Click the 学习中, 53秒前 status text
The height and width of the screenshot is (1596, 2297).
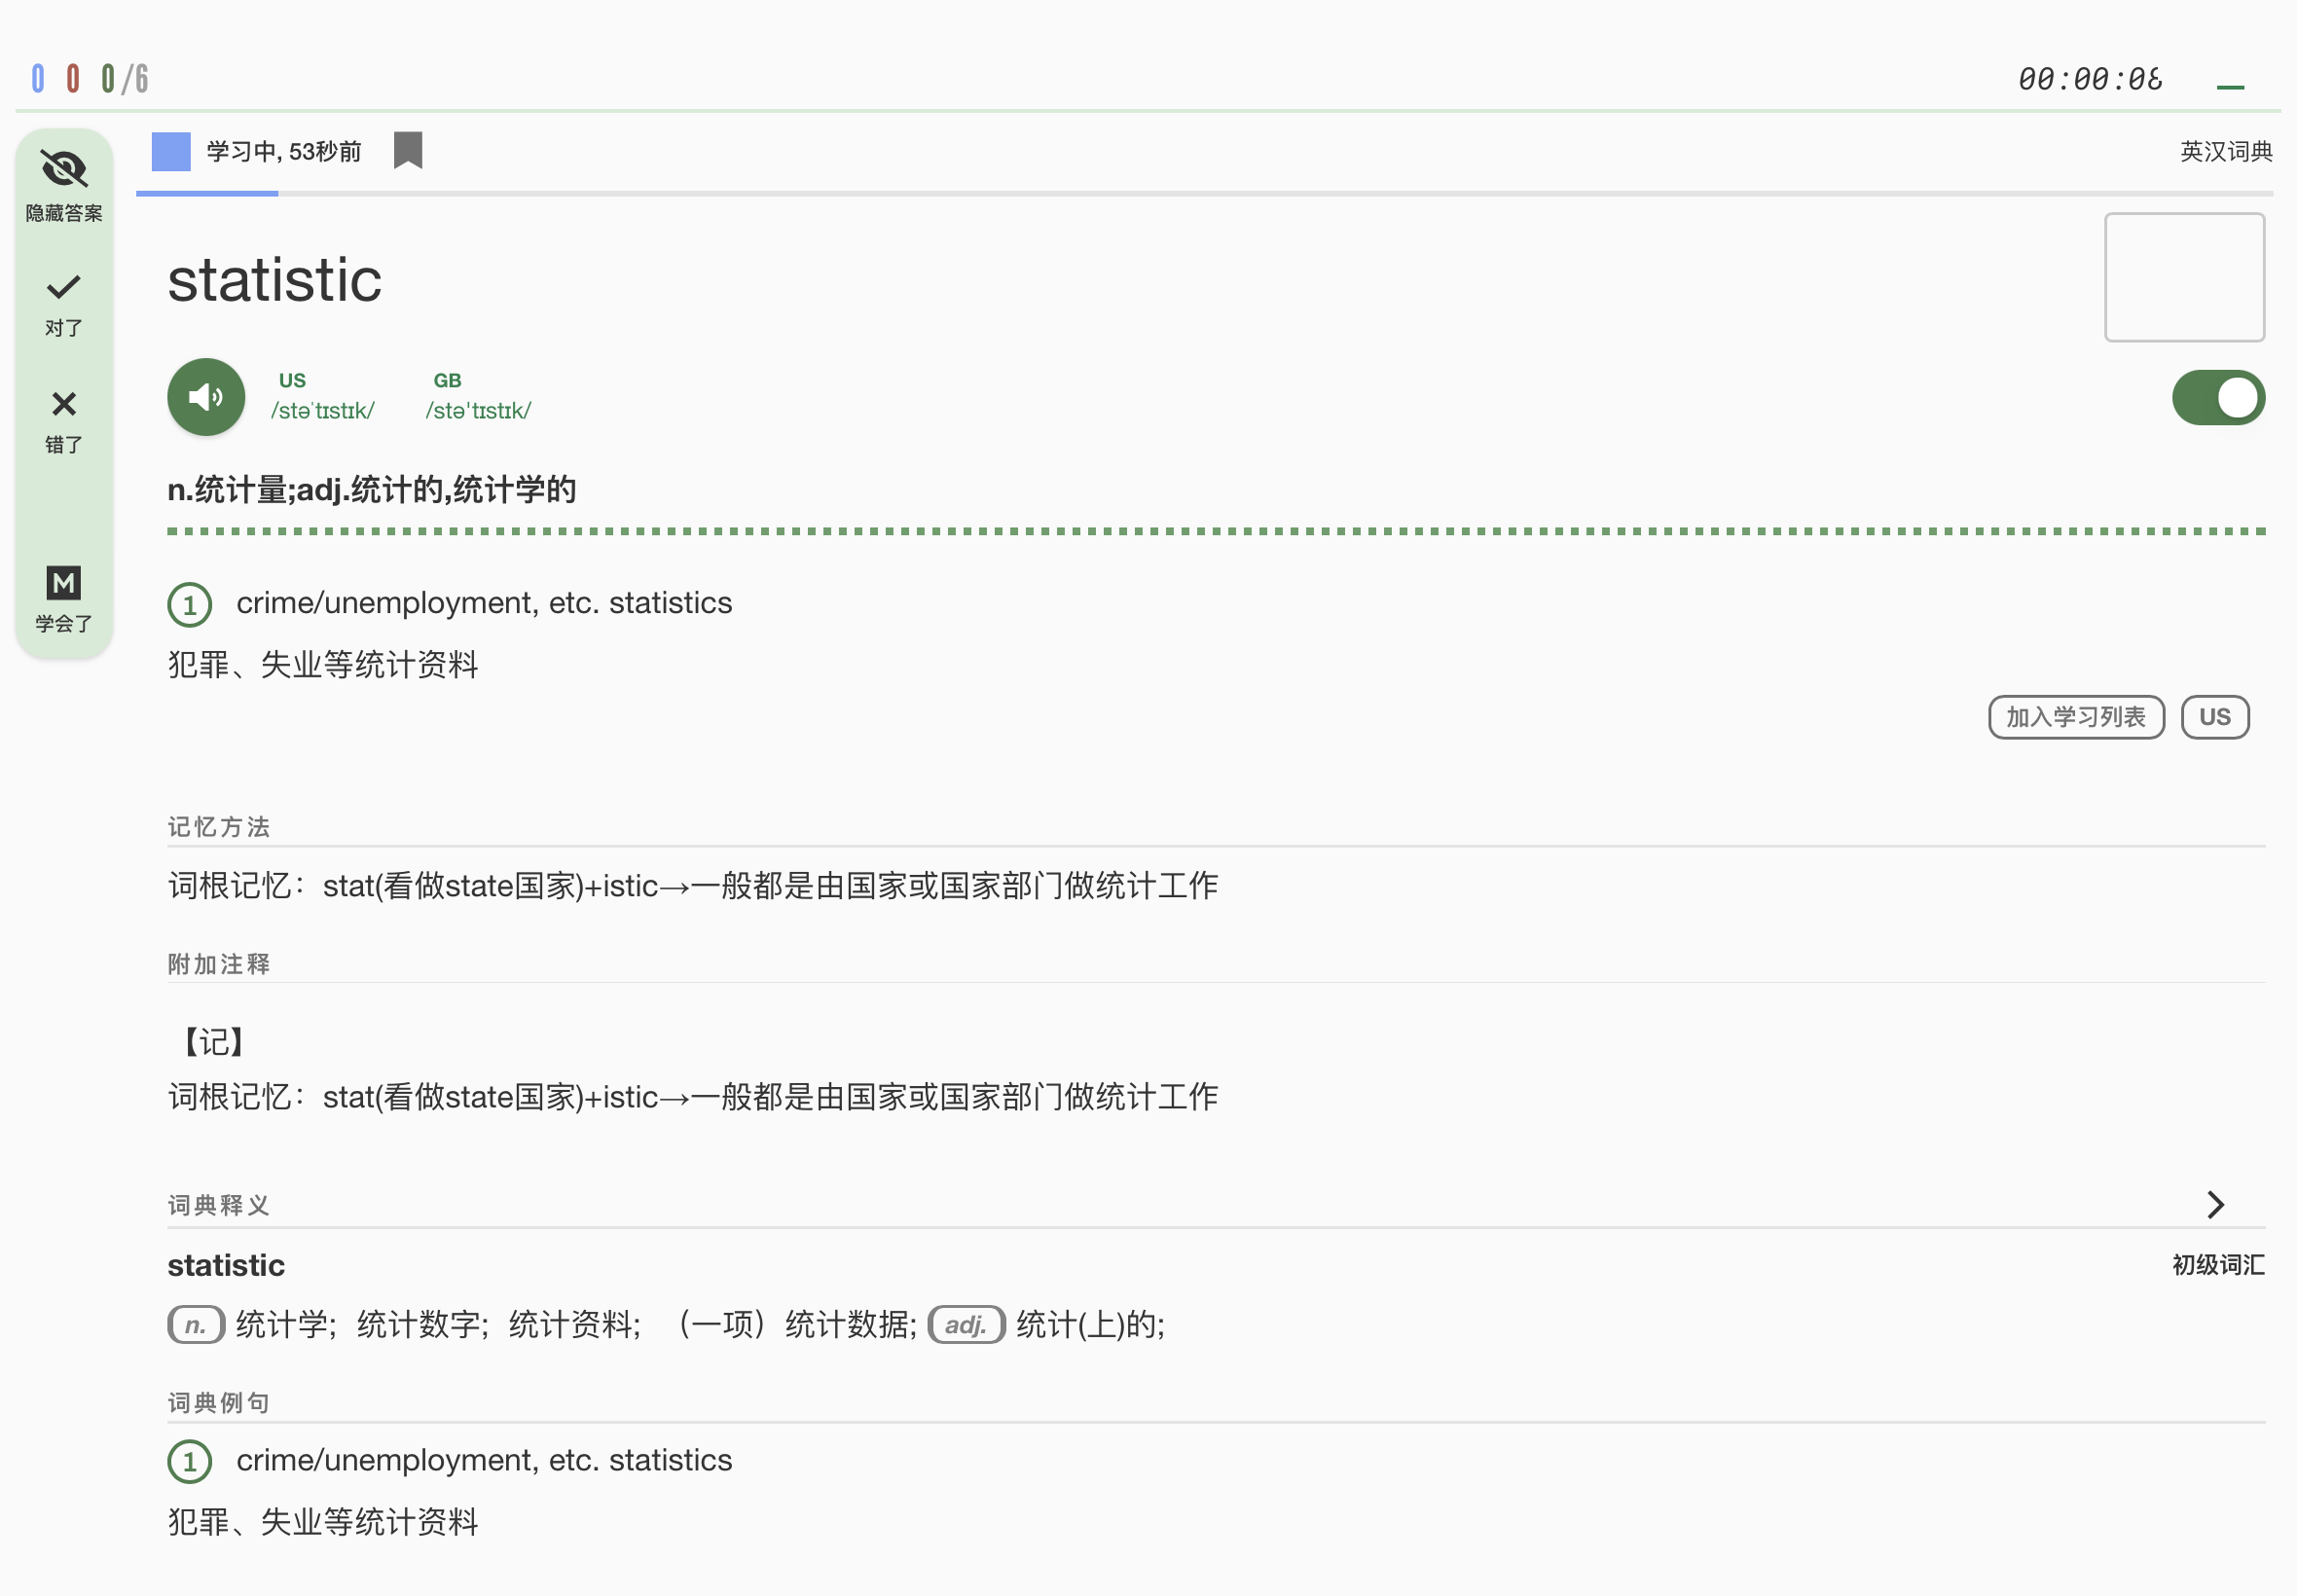[x=284, y=151]
